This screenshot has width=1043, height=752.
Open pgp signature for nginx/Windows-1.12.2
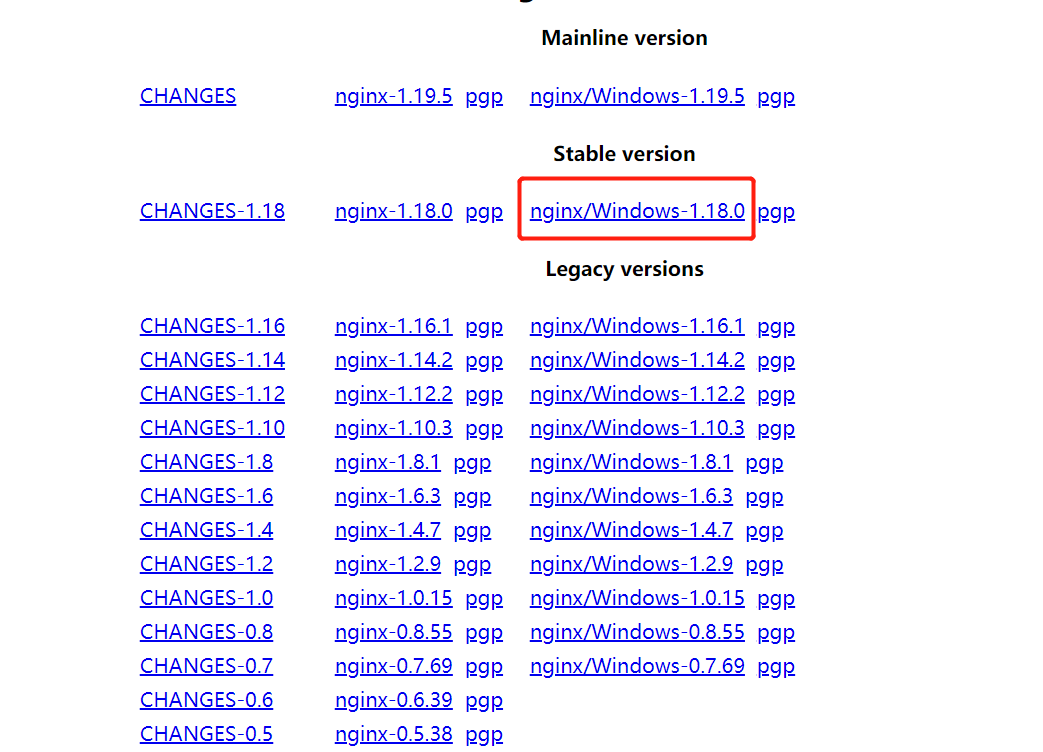point(776,395)
